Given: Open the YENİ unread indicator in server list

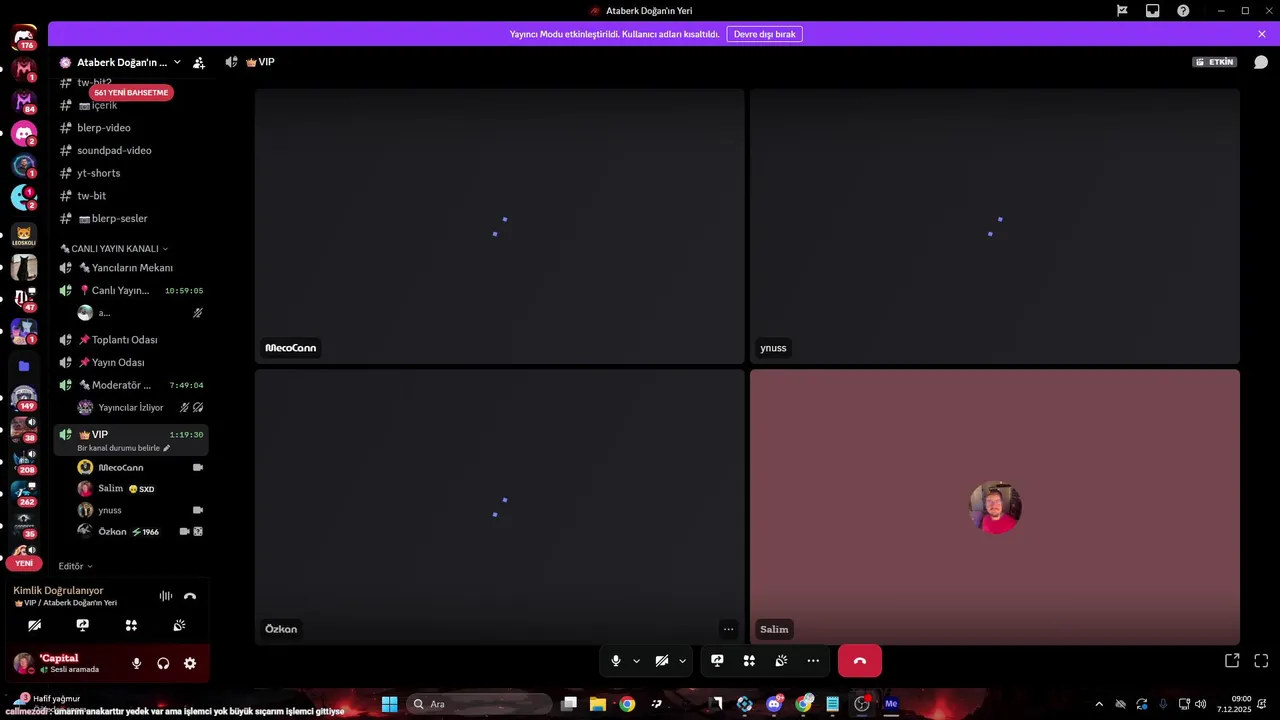Looking at the screenshot, I should (x=24, y=563).
